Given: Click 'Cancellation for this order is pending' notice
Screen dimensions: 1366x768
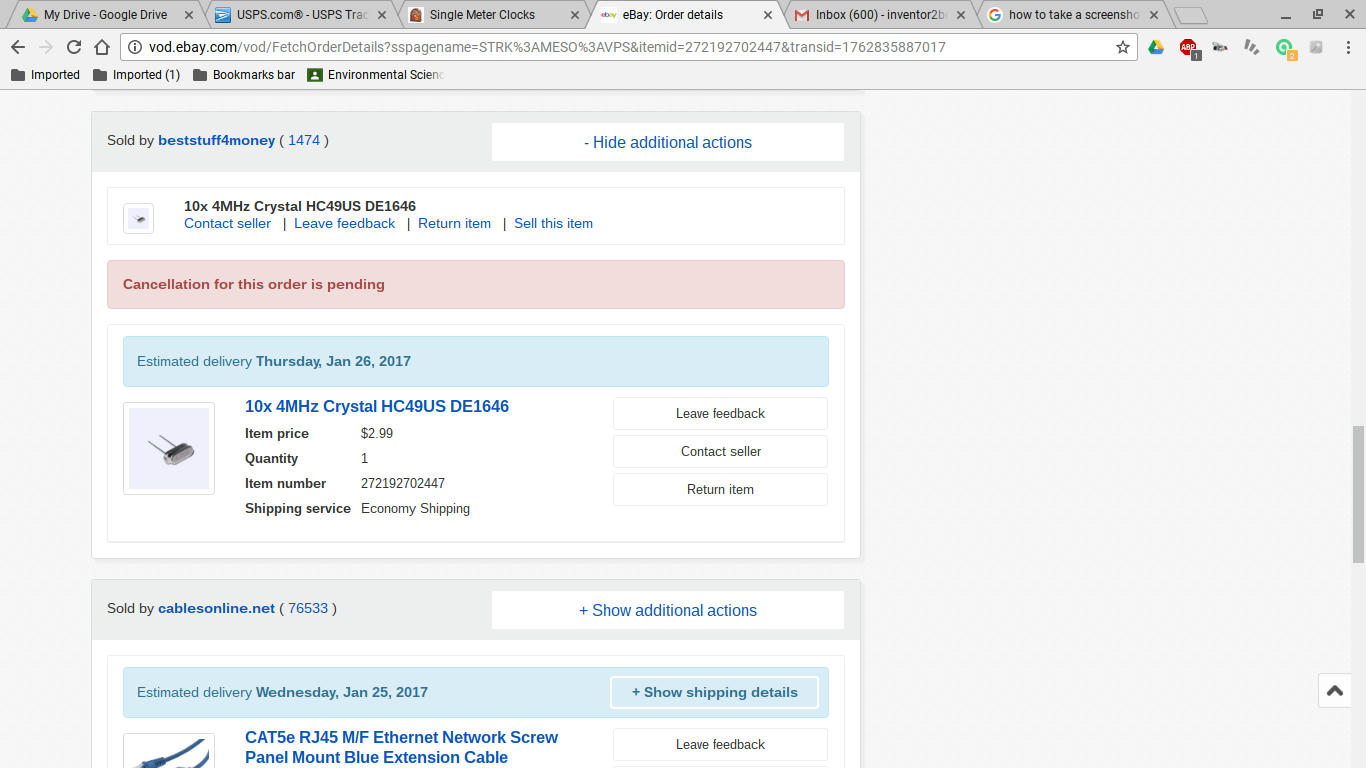Looking at the screenshot, I should 476,284.
